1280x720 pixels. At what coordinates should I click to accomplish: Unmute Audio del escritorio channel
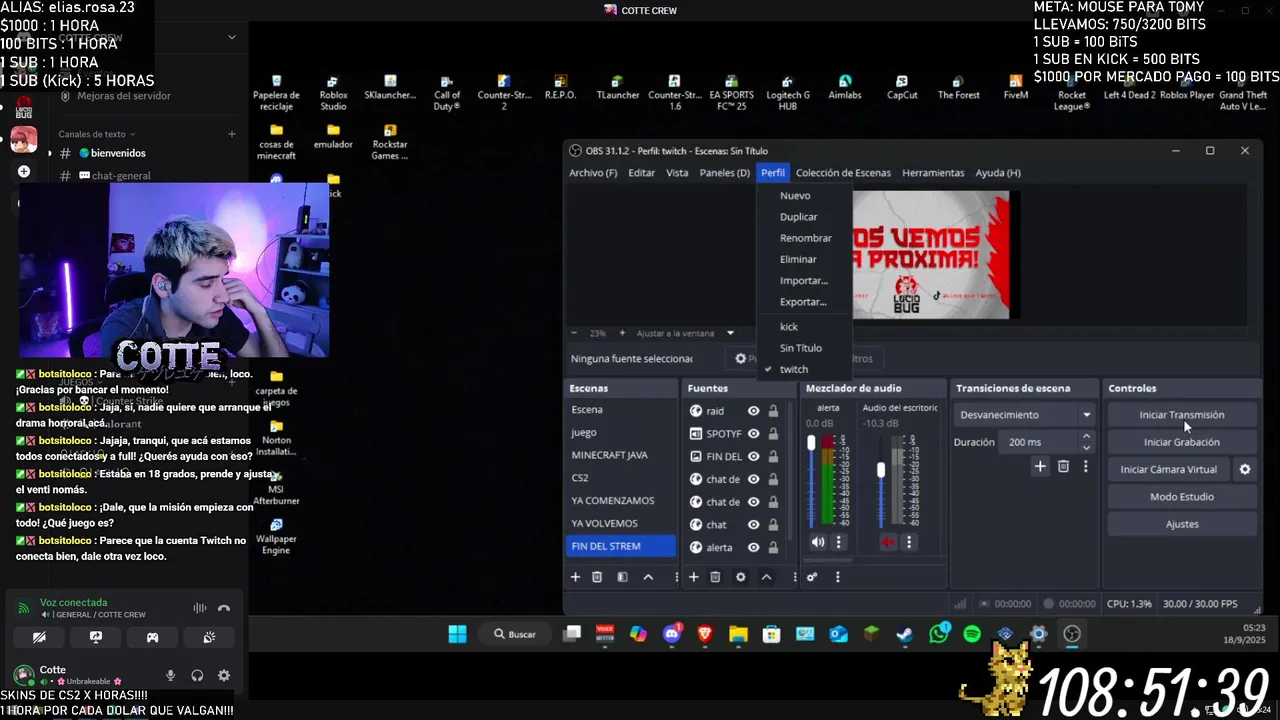(888, 542)
